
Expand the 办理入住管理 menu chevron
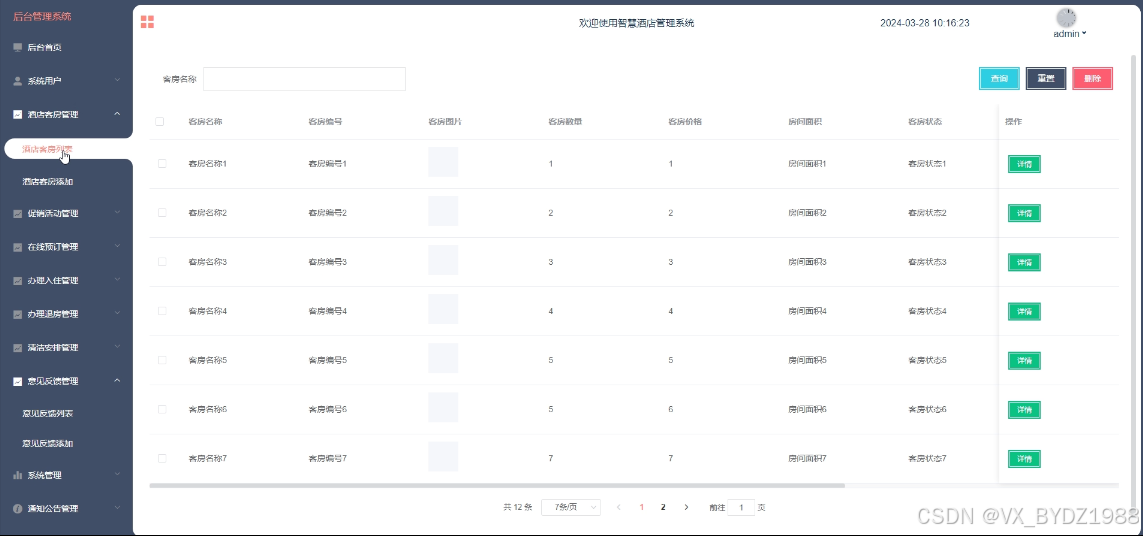pos(117,280)
